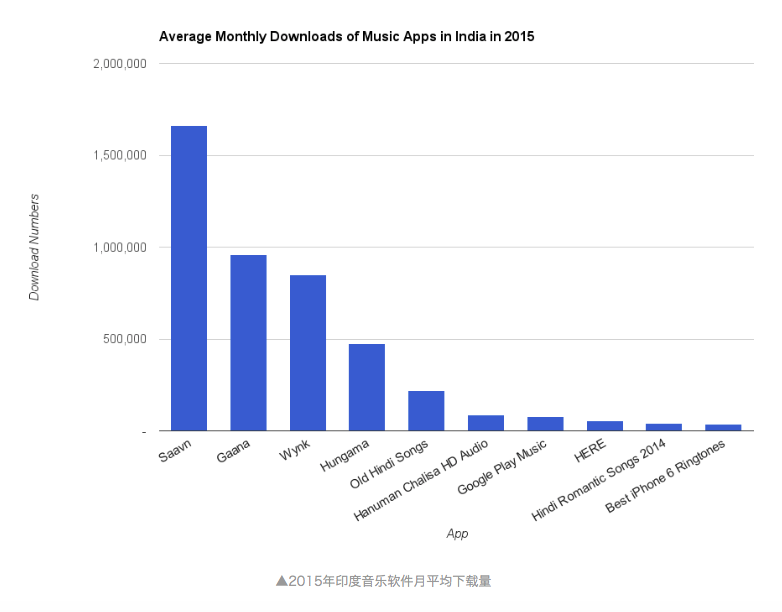Select the Gaana bar
This screenshot has width=782, height=612.
tap(248, 343)
